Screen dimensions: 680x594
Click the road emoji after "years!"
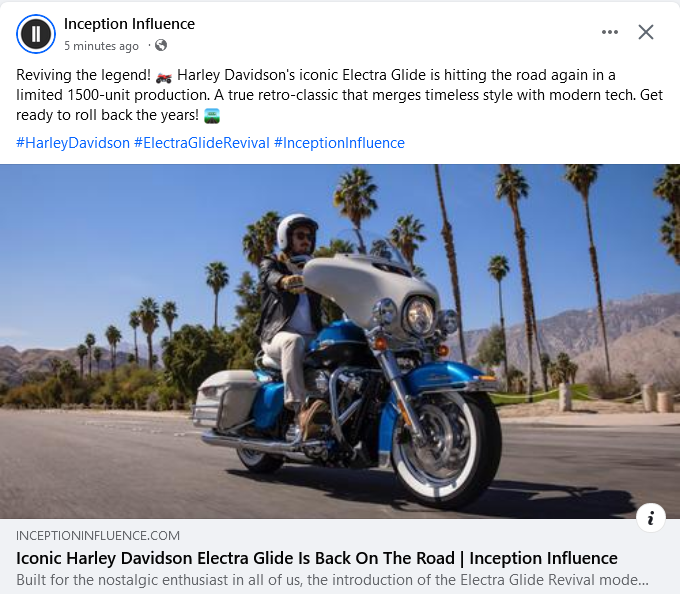click(x=212, y=116)
